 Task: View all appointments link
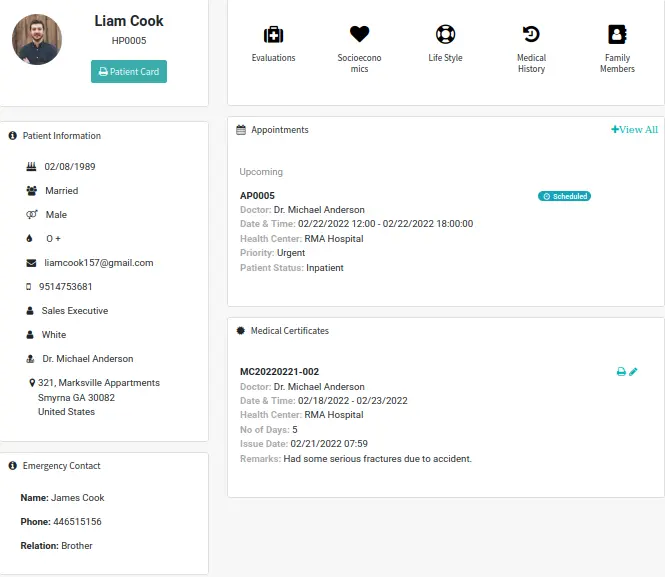click(634, 130)
